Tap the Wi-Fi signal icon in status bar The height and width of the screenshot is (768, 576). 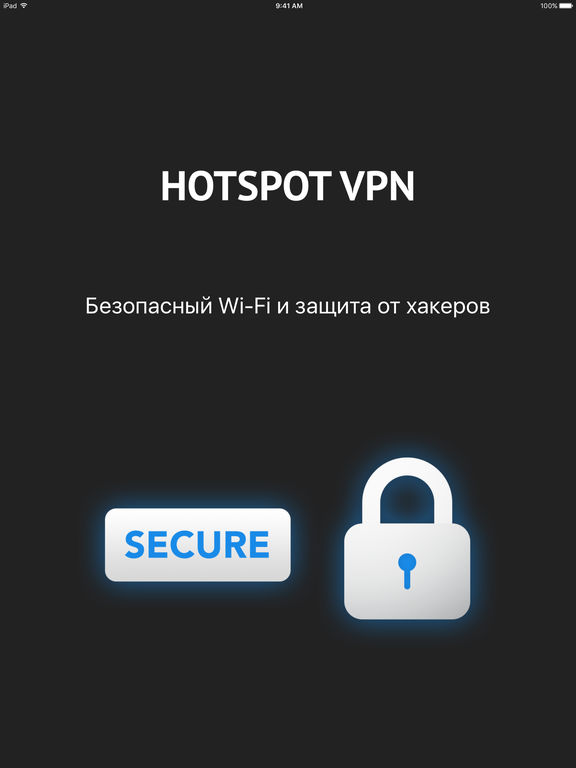tap(24, 6)
